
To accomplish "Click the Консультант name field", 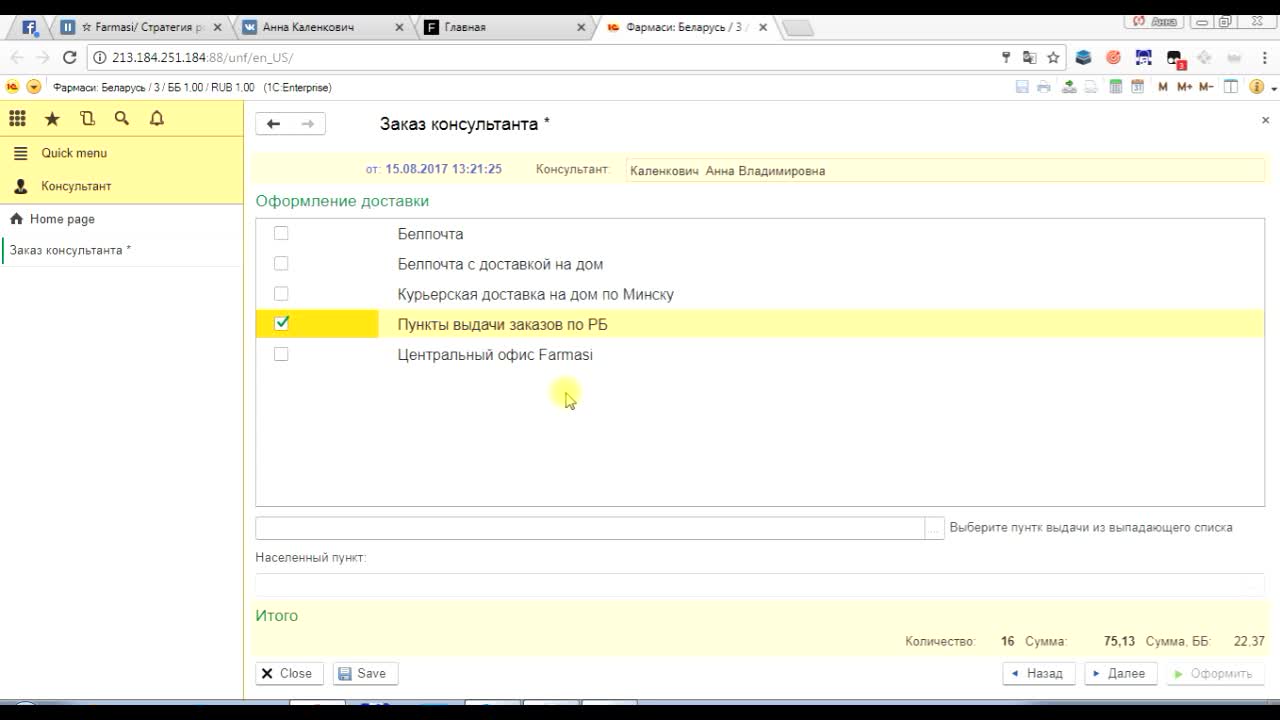I will (945, 171).
